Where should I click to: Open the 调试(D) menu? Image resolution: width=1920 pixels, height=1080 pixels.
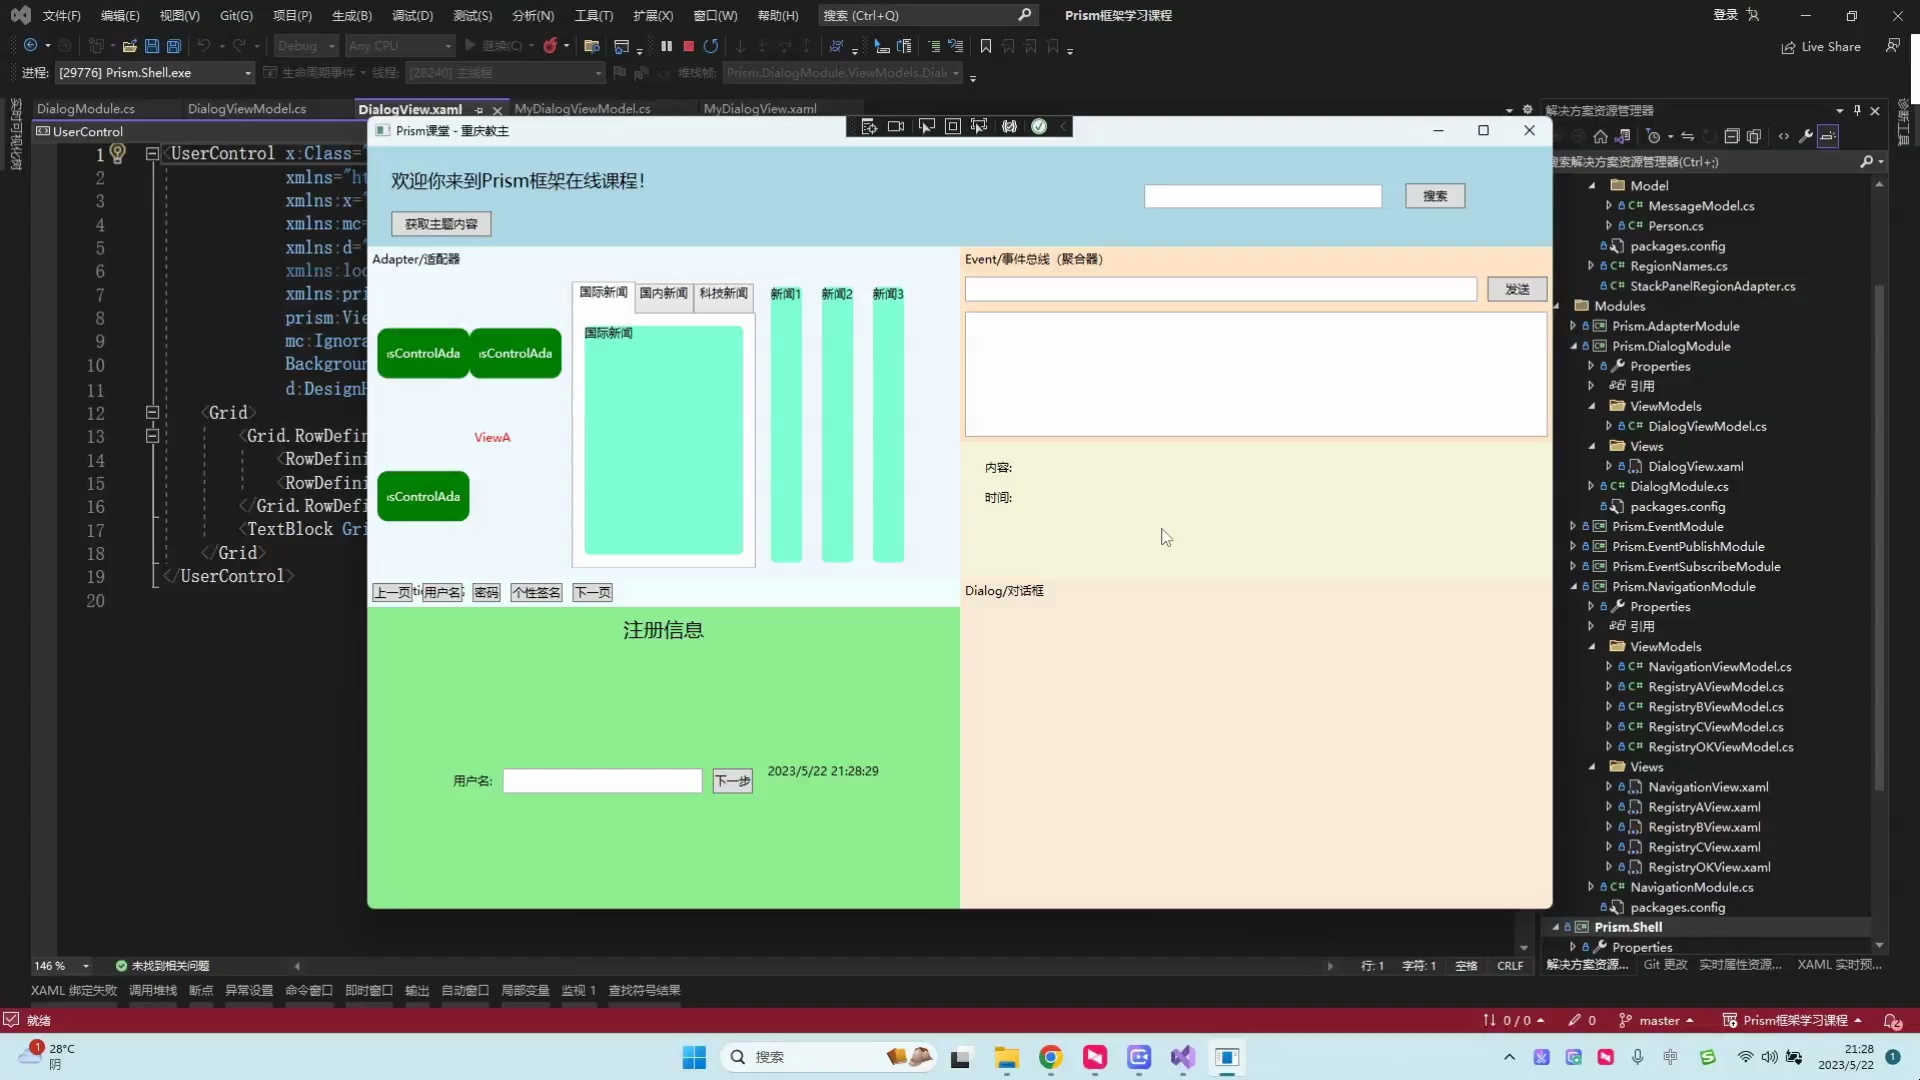click(412, 16)
